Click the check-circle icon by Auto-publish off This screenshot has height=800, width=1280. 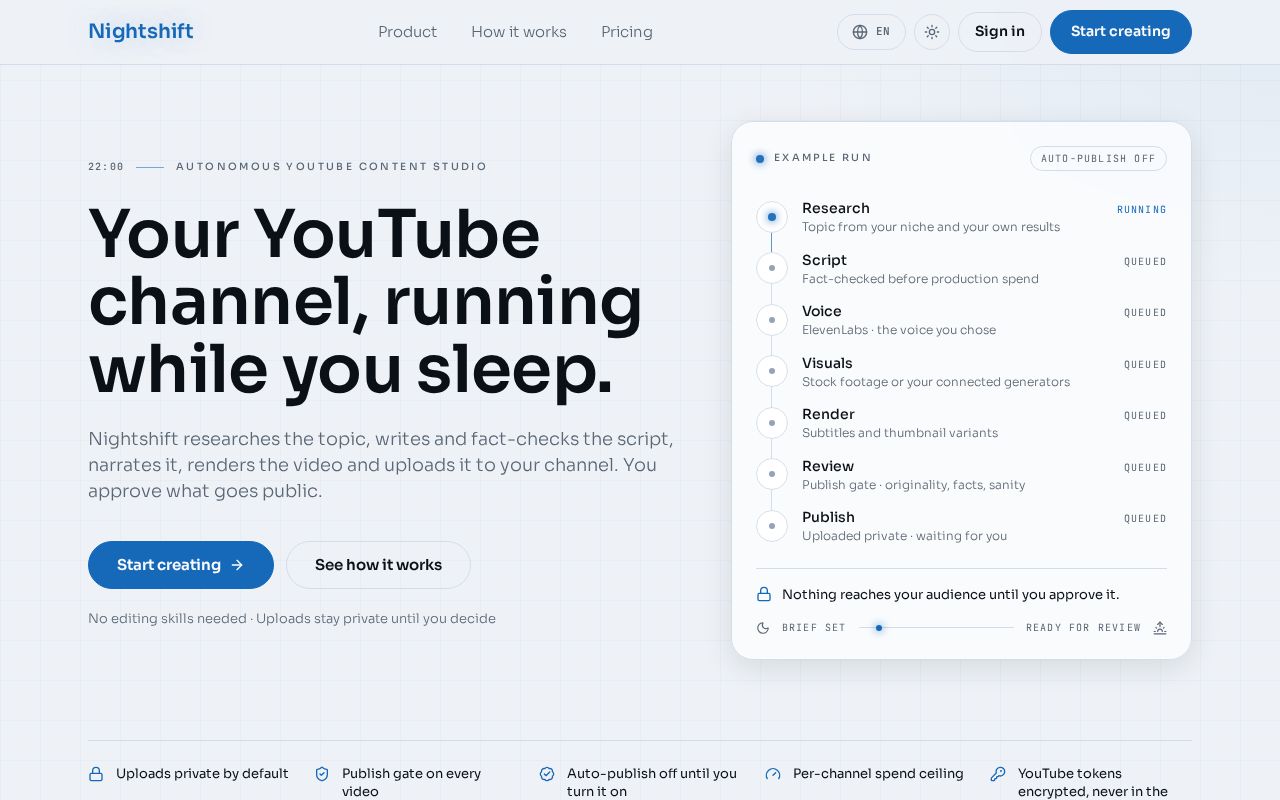[x=547, y=774]
